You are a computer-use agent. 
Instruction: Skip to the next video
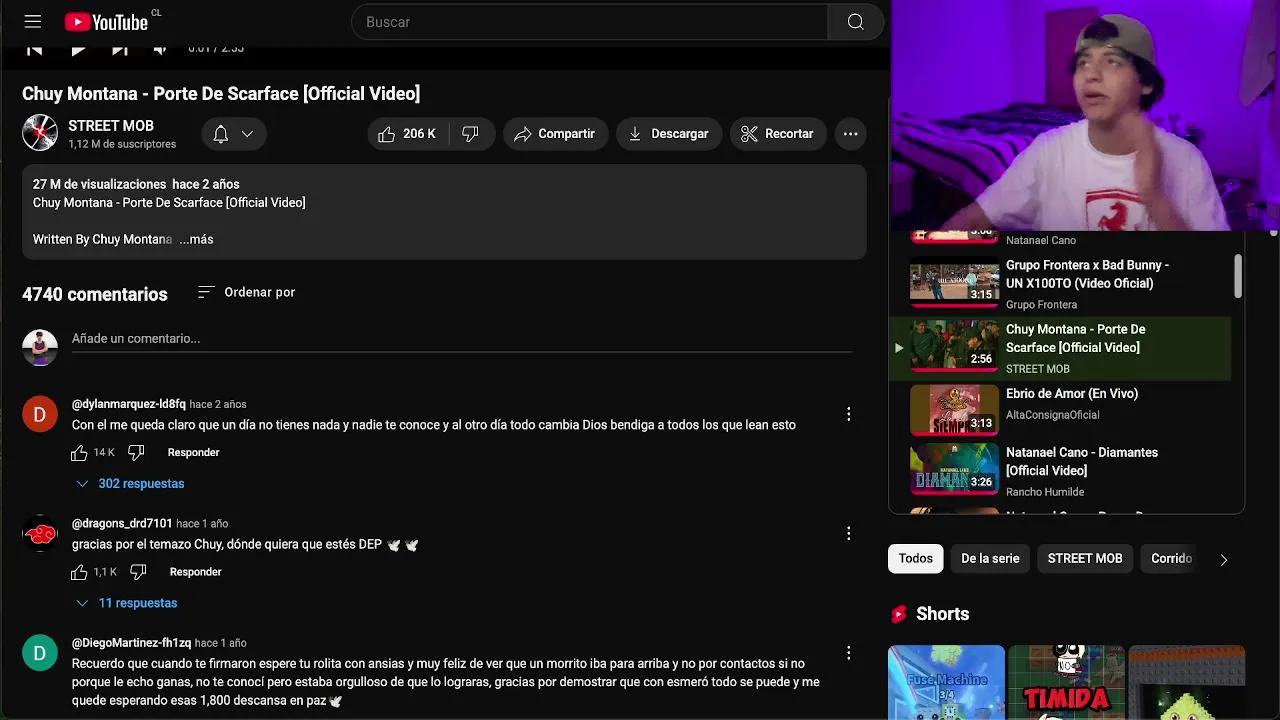coord(120,48)
